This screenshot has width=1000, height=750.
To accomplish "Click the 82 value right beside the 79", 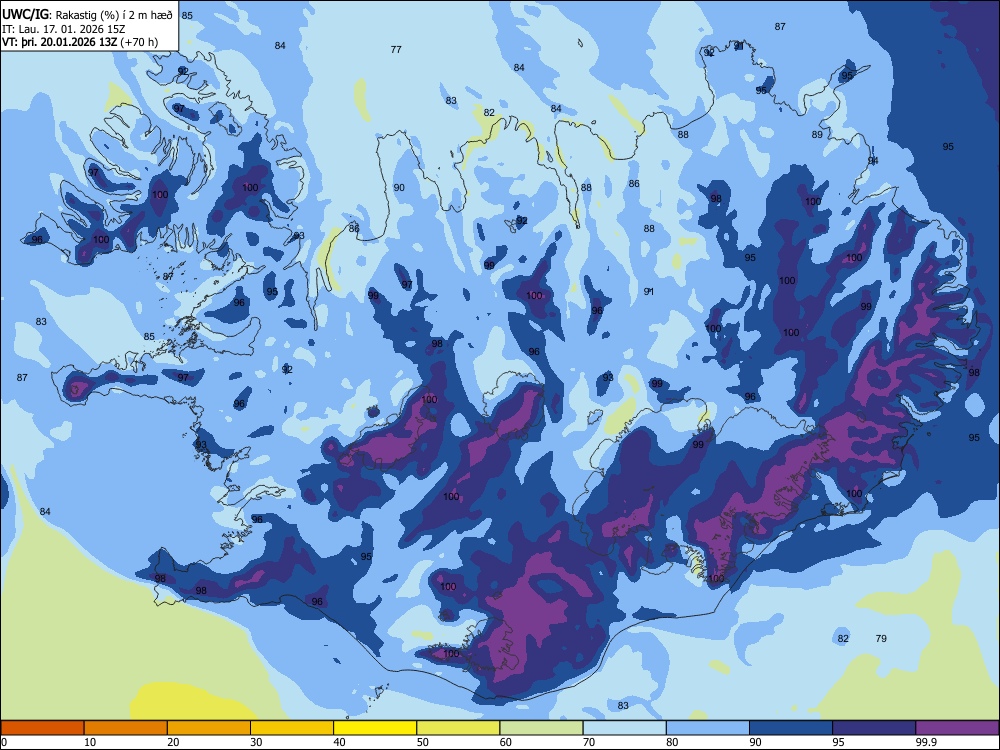I will point(843,638).
